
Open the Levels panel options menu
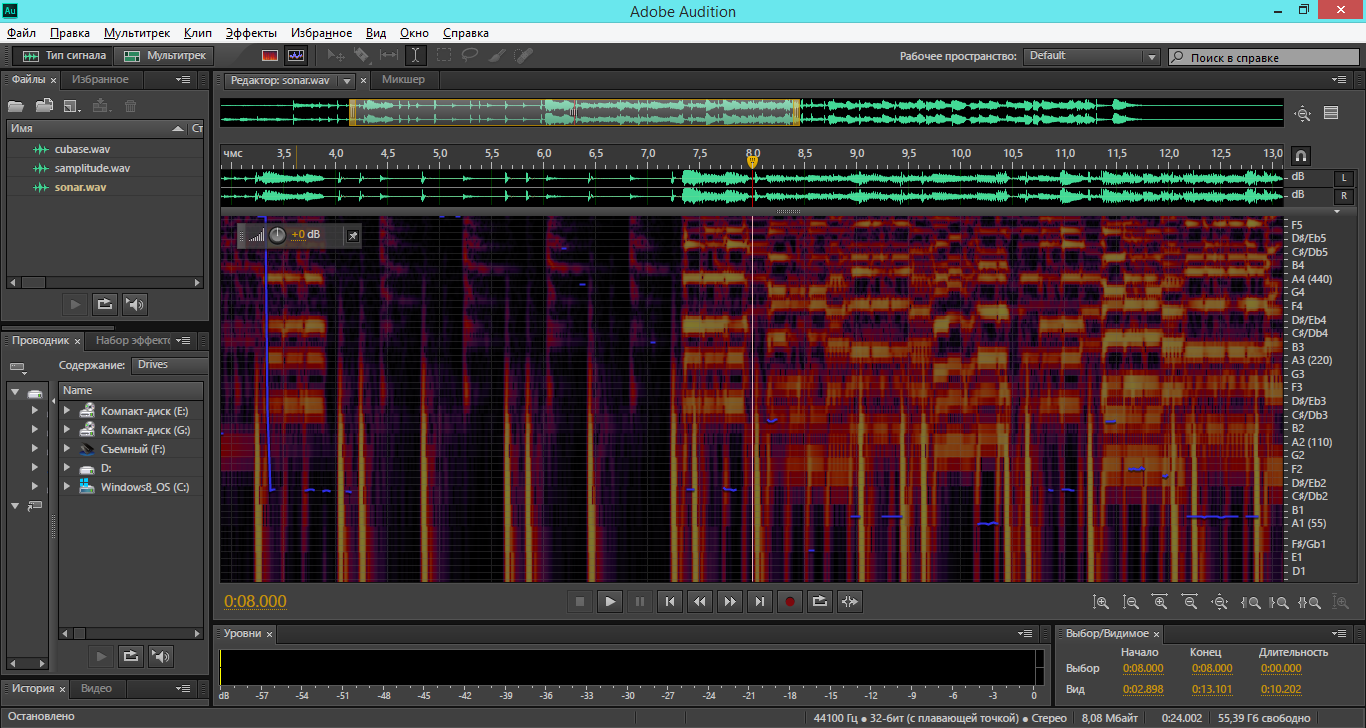pos(1025,634)
